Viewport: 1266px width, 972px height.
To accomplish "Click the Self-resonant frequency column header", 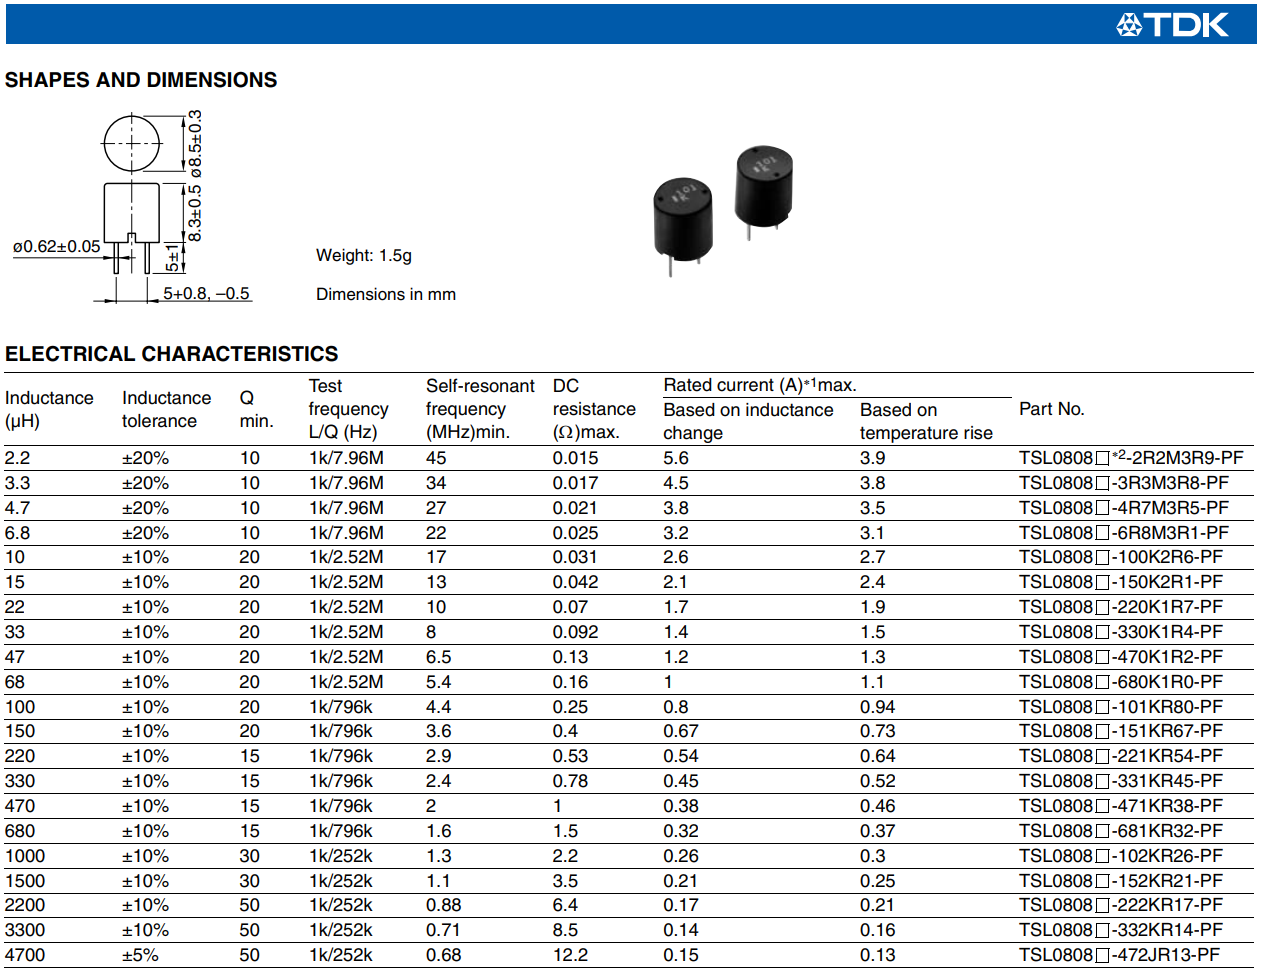I will pyautogui.click(x=479, y=409).
